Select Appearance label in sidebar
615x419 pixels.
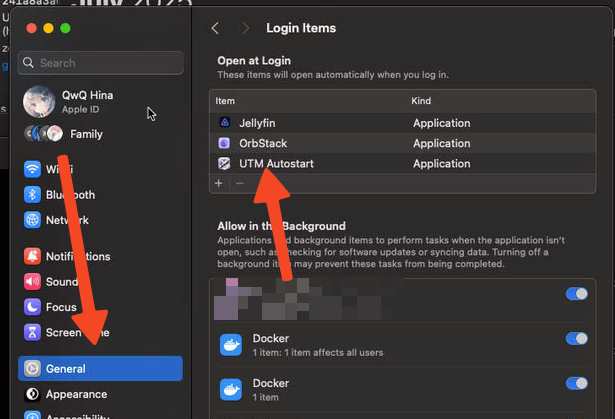point(76,394)
